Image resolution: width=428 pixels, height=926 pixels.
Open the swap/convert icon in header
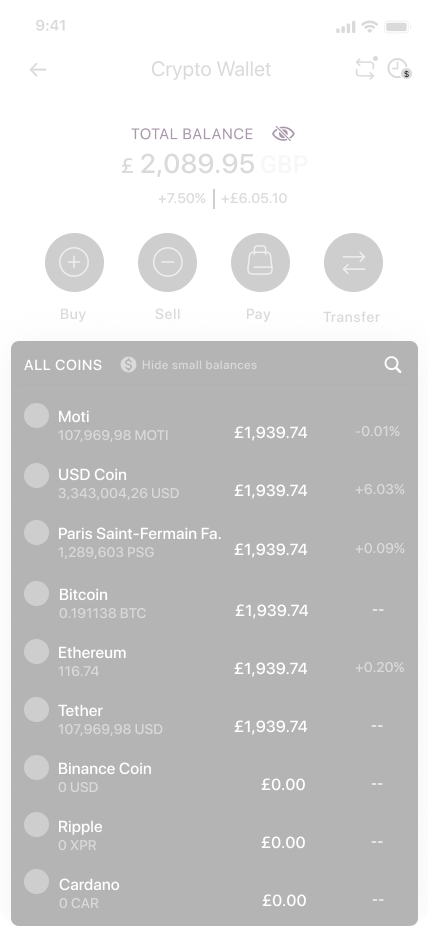365,69
